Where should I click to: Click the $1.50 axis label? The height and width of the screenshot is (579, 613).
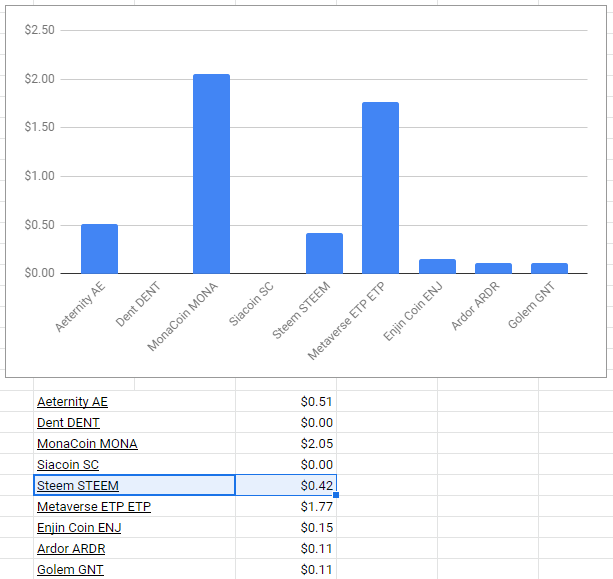(x=39, y=127)
